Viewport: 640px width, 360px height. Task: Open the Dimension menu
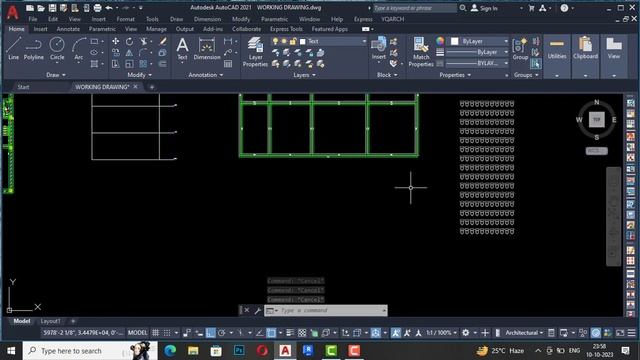(207, 19)
